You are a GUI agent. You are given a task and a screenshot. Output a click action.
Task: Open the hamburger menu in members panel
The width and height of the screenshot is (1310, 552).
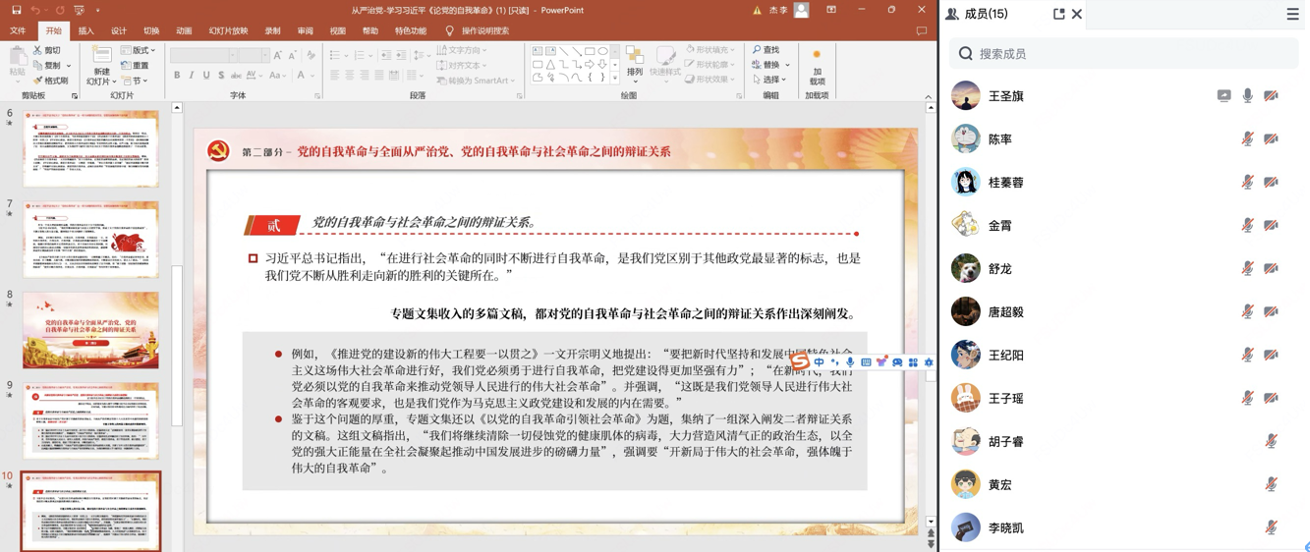coord(1293,14)
